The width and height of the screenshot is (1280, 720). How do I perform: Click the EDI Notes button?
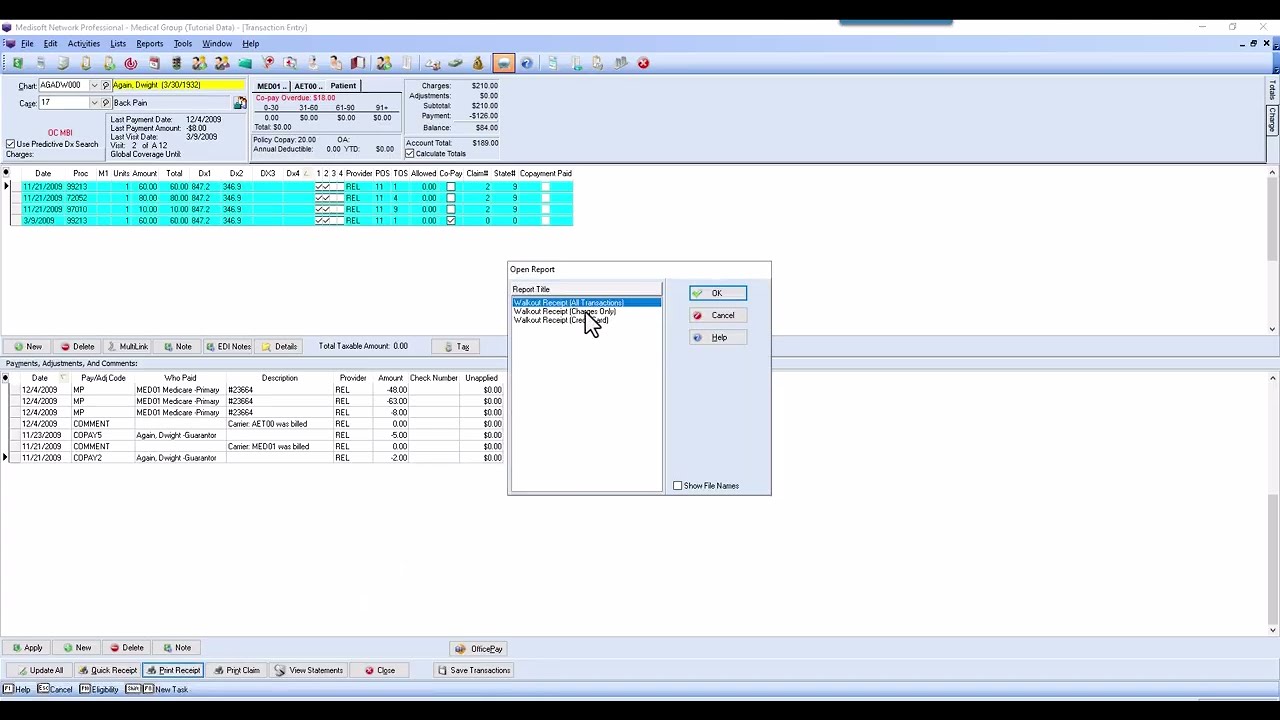(x=228, y=347)
